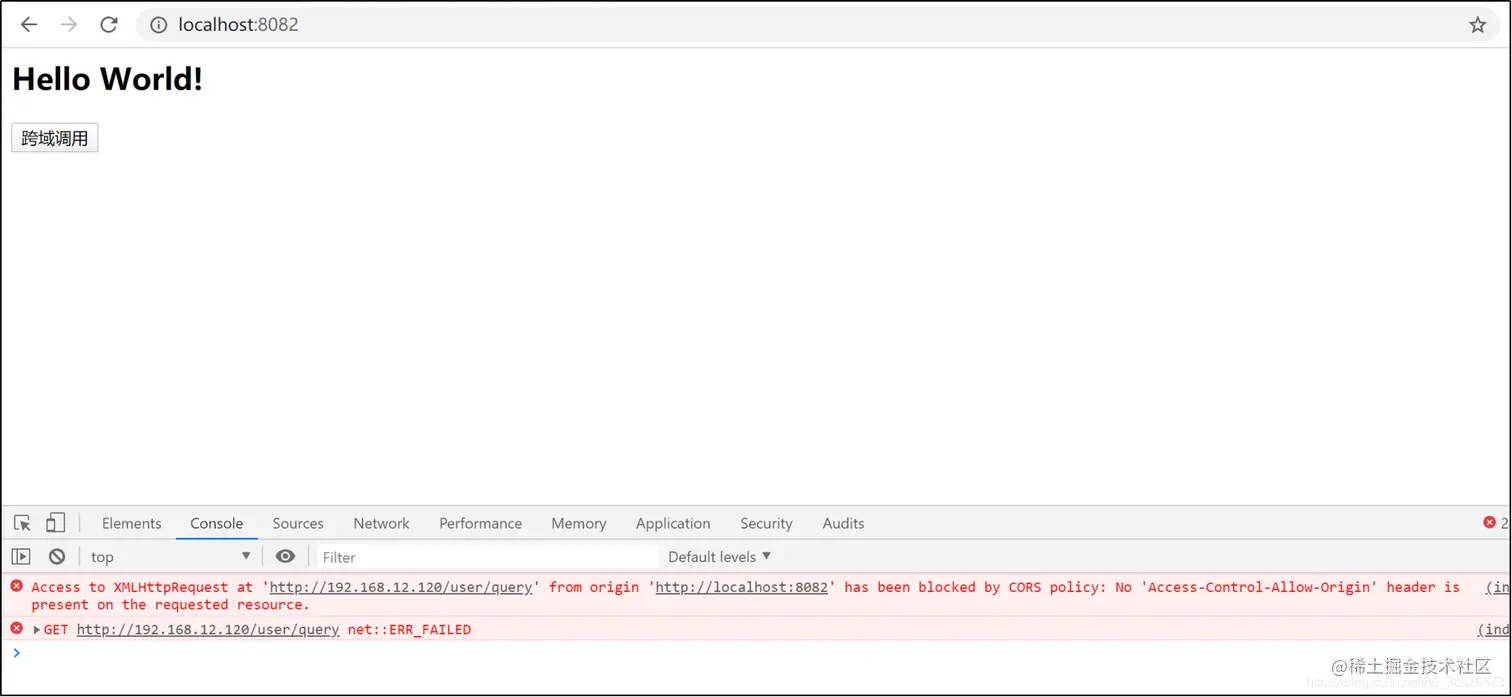Viewport: 1512px width, 697px height.
Task: Open the Default levels dropdown
Action: [720, 557]
